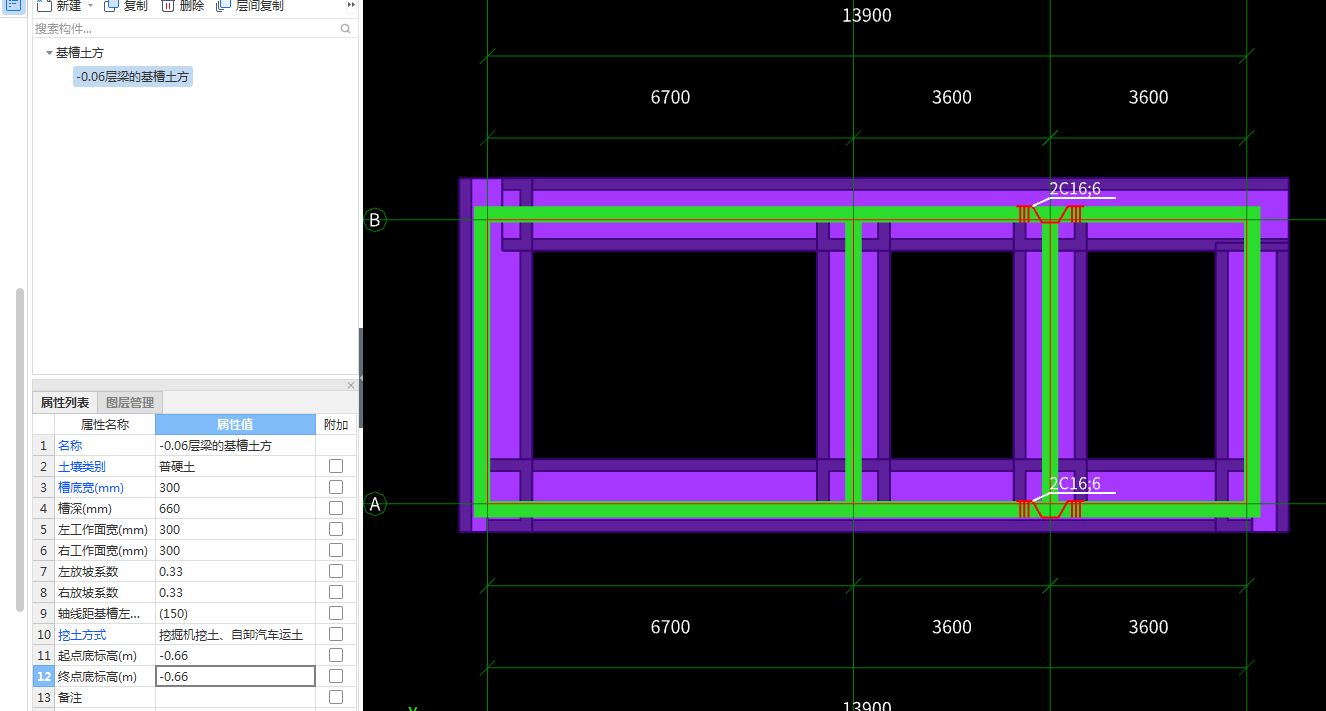The width and height of the screenshot is (1326, 711).
Task: Click the upper 2C16;6 rebar annotation
Action: (x=1075, y=189)
